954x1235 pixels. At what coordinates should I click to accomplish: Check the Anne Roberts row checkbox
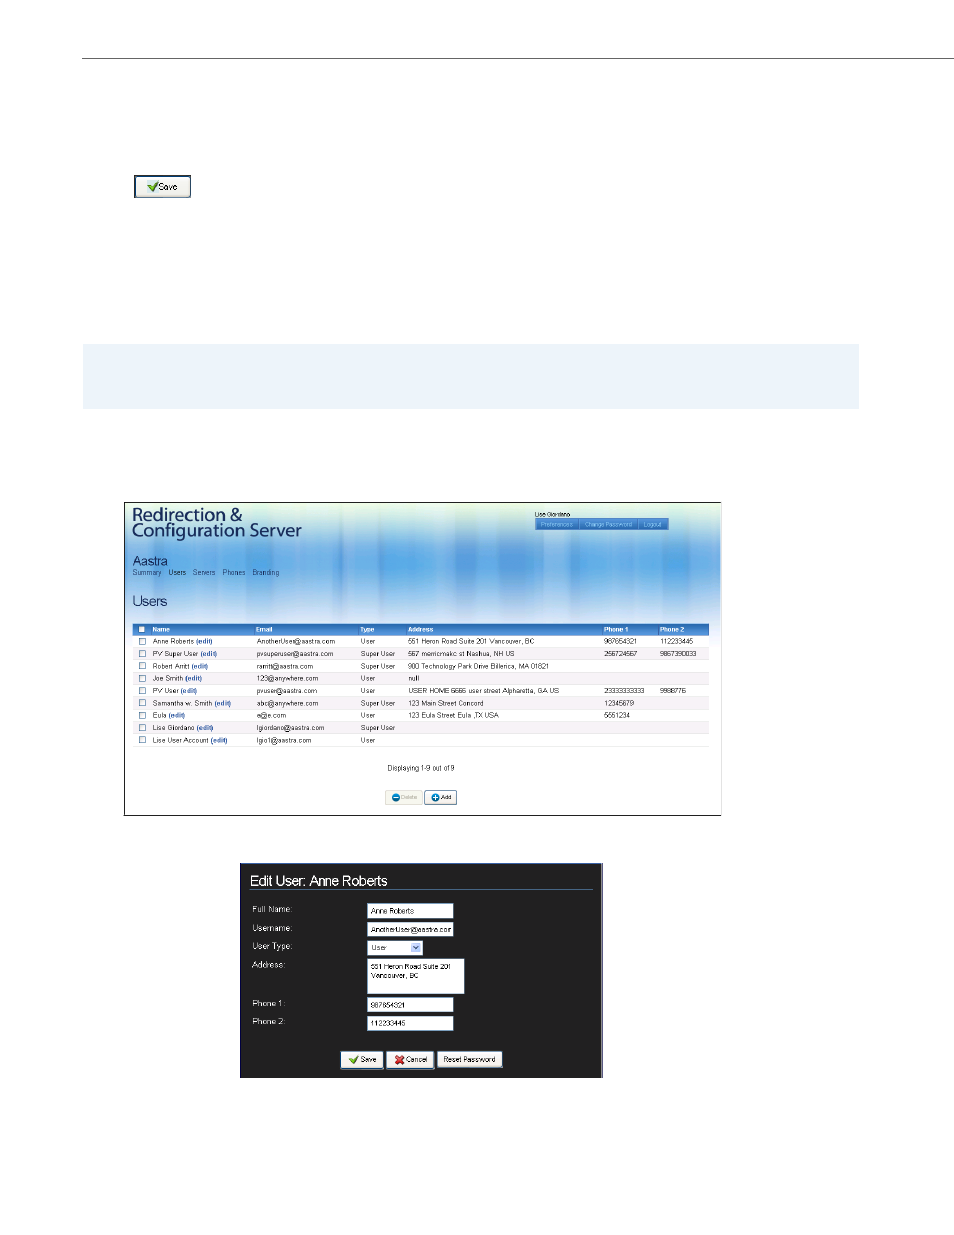coord(142,642)
